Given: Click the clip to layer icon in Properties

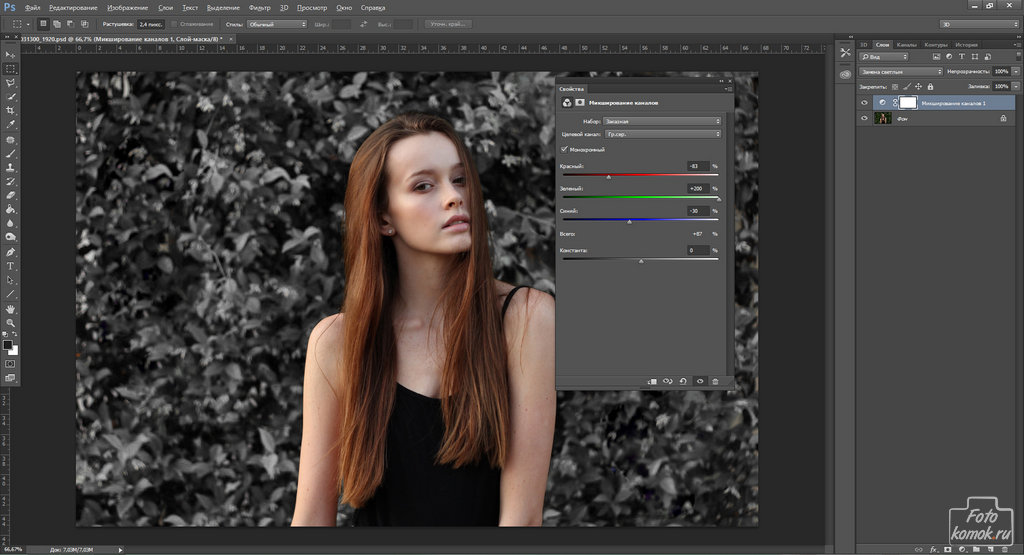Looking at the screenshot, I should (x=652, y=381).
